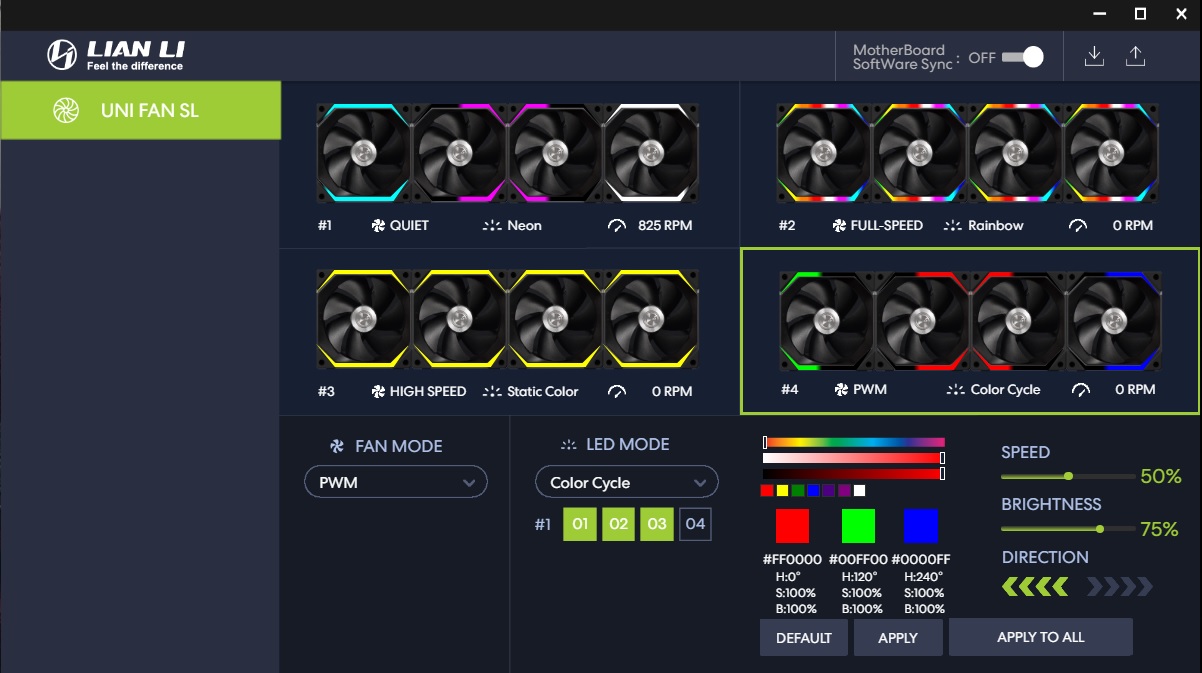Click the export profile upload icon
The height and width of the screenshot is (673, 1202).
(x=1135, y=56)
